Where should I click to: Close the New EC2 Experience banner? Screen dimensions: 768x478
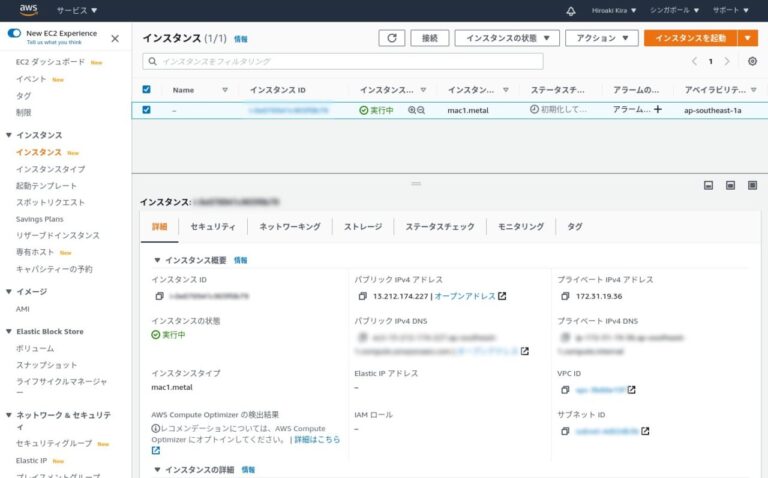click(x=115, y=38)
